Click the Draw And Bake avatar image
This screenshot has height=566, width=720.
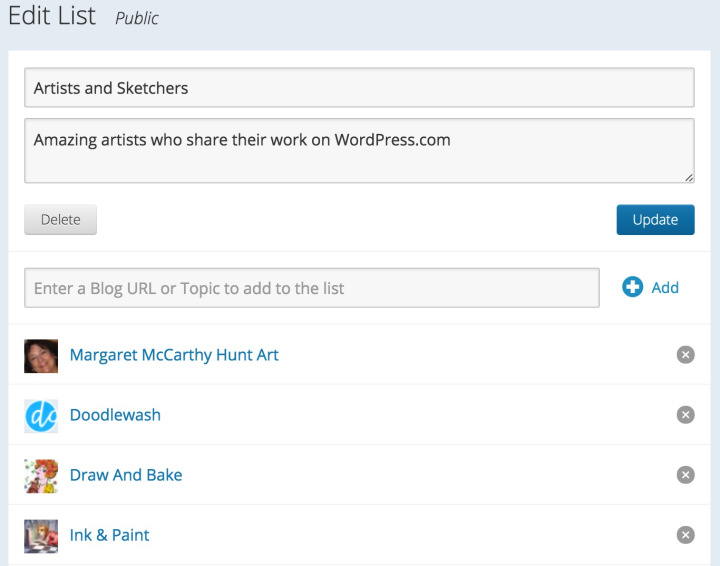[x=41, y=476]
